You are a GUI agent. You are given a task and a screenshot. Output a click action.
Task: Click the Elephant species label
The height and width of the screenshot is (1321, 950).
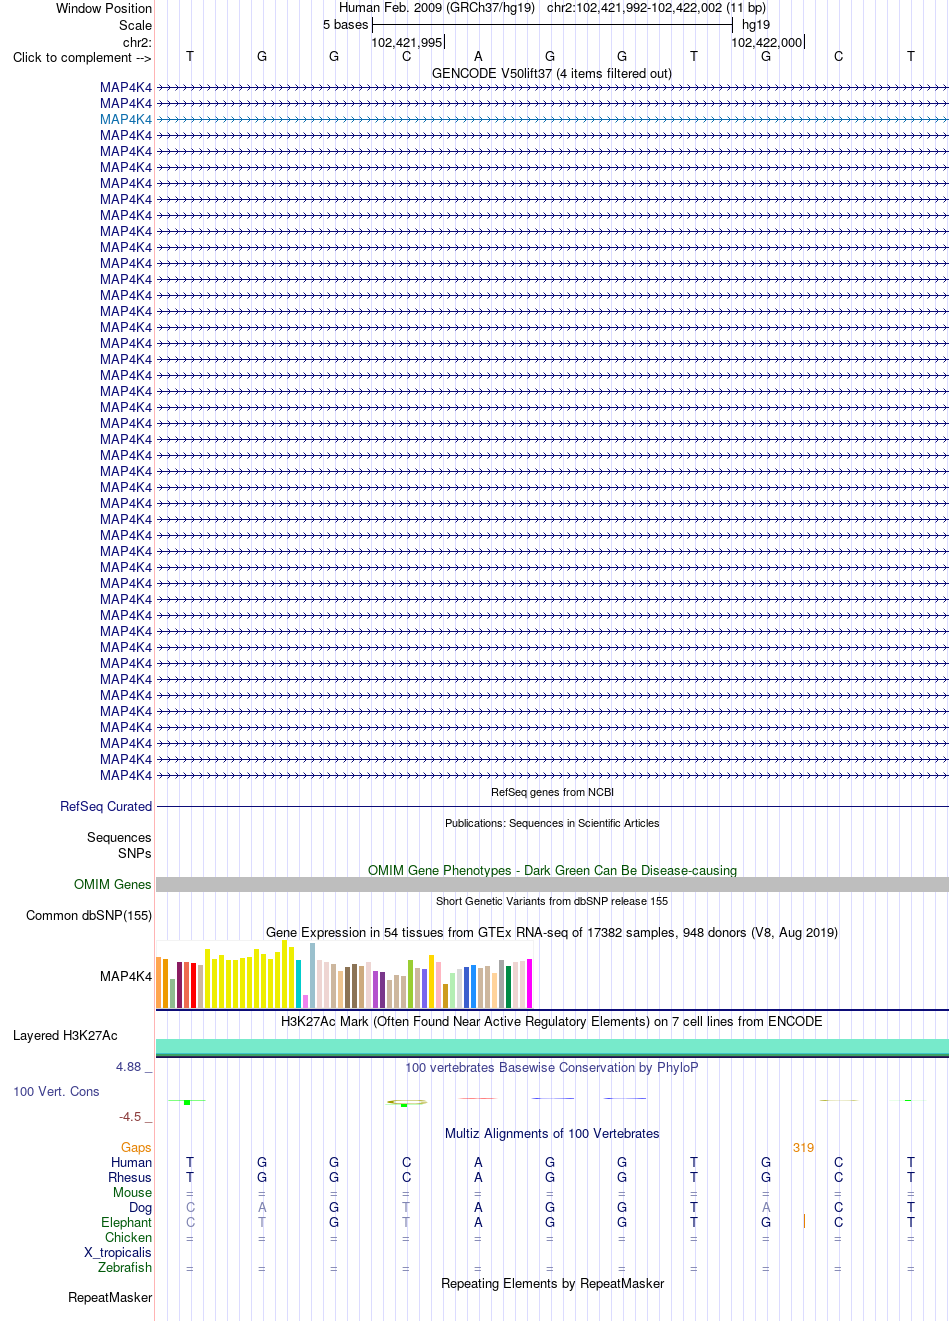[126, 1222]
